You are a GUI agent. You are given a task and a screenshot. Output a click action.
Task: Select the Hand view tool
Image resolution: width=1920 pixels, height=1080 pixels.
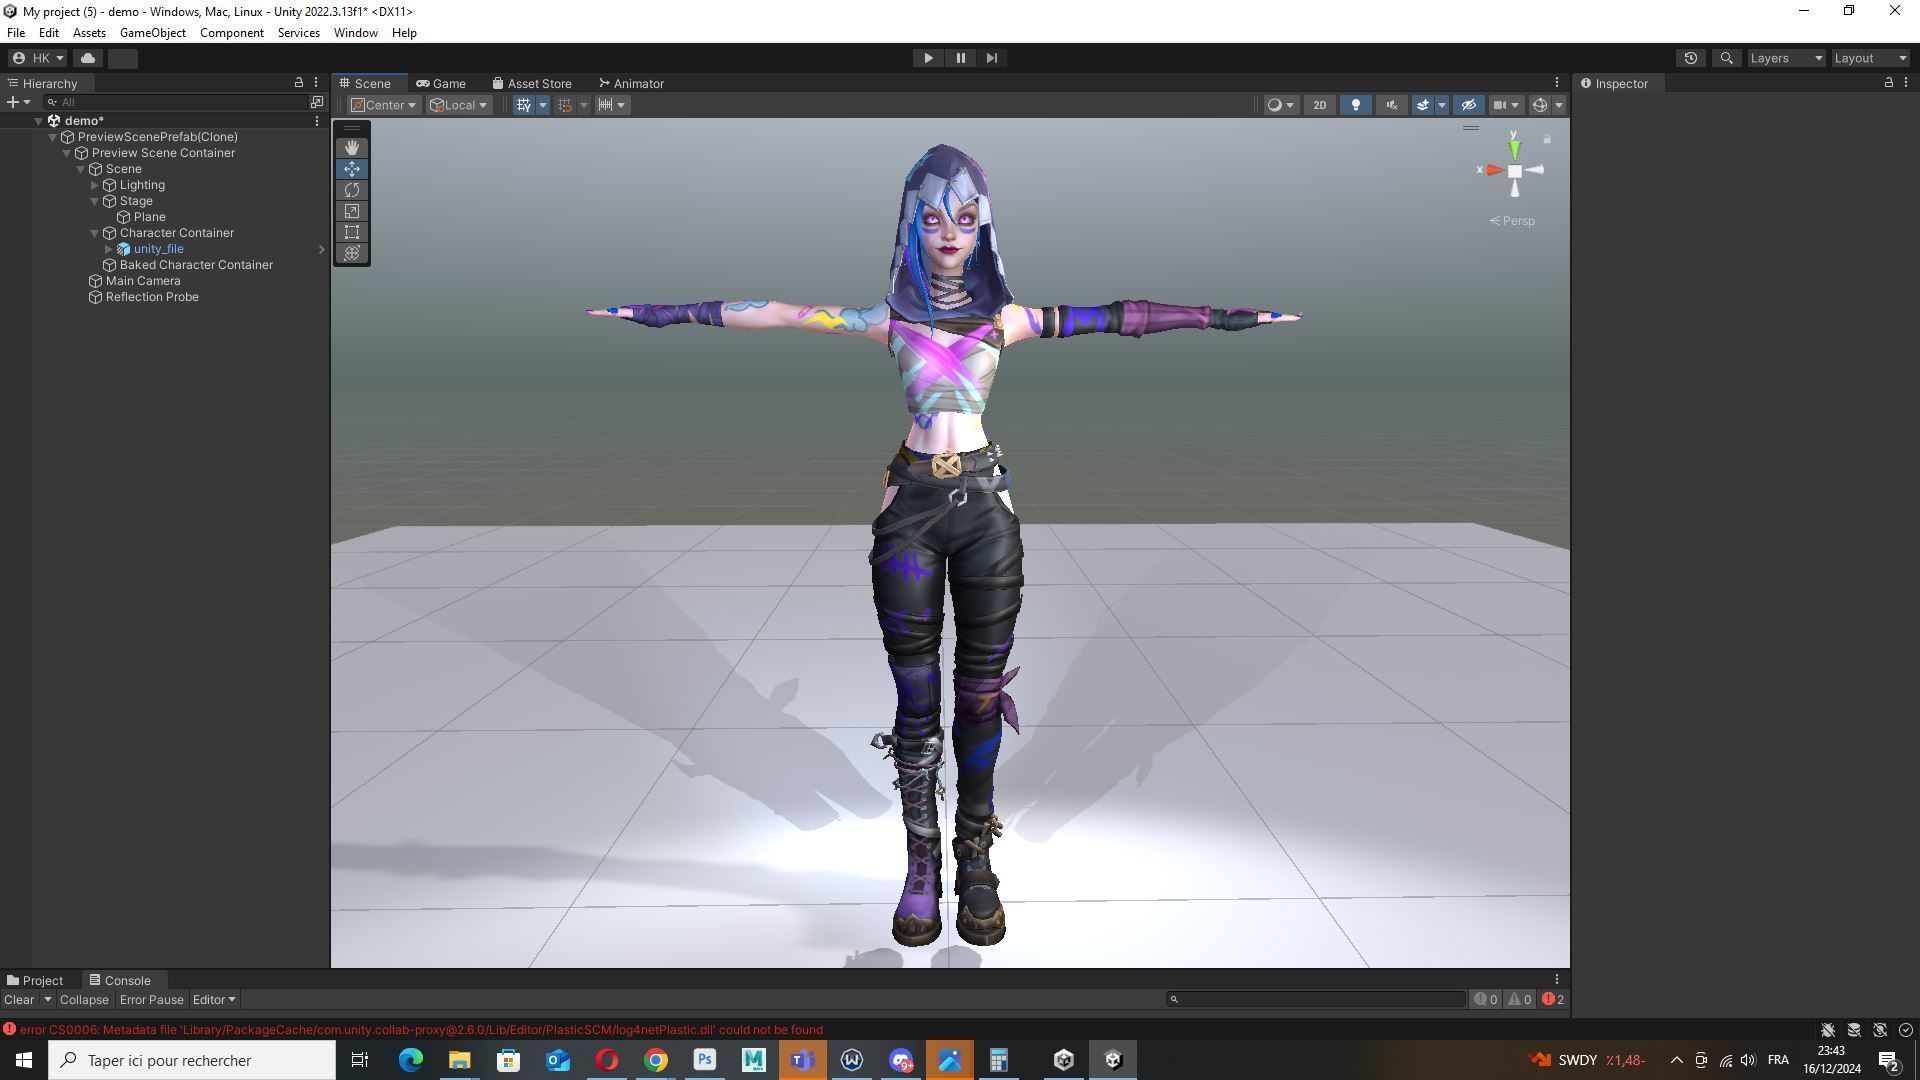click(352, 148)
